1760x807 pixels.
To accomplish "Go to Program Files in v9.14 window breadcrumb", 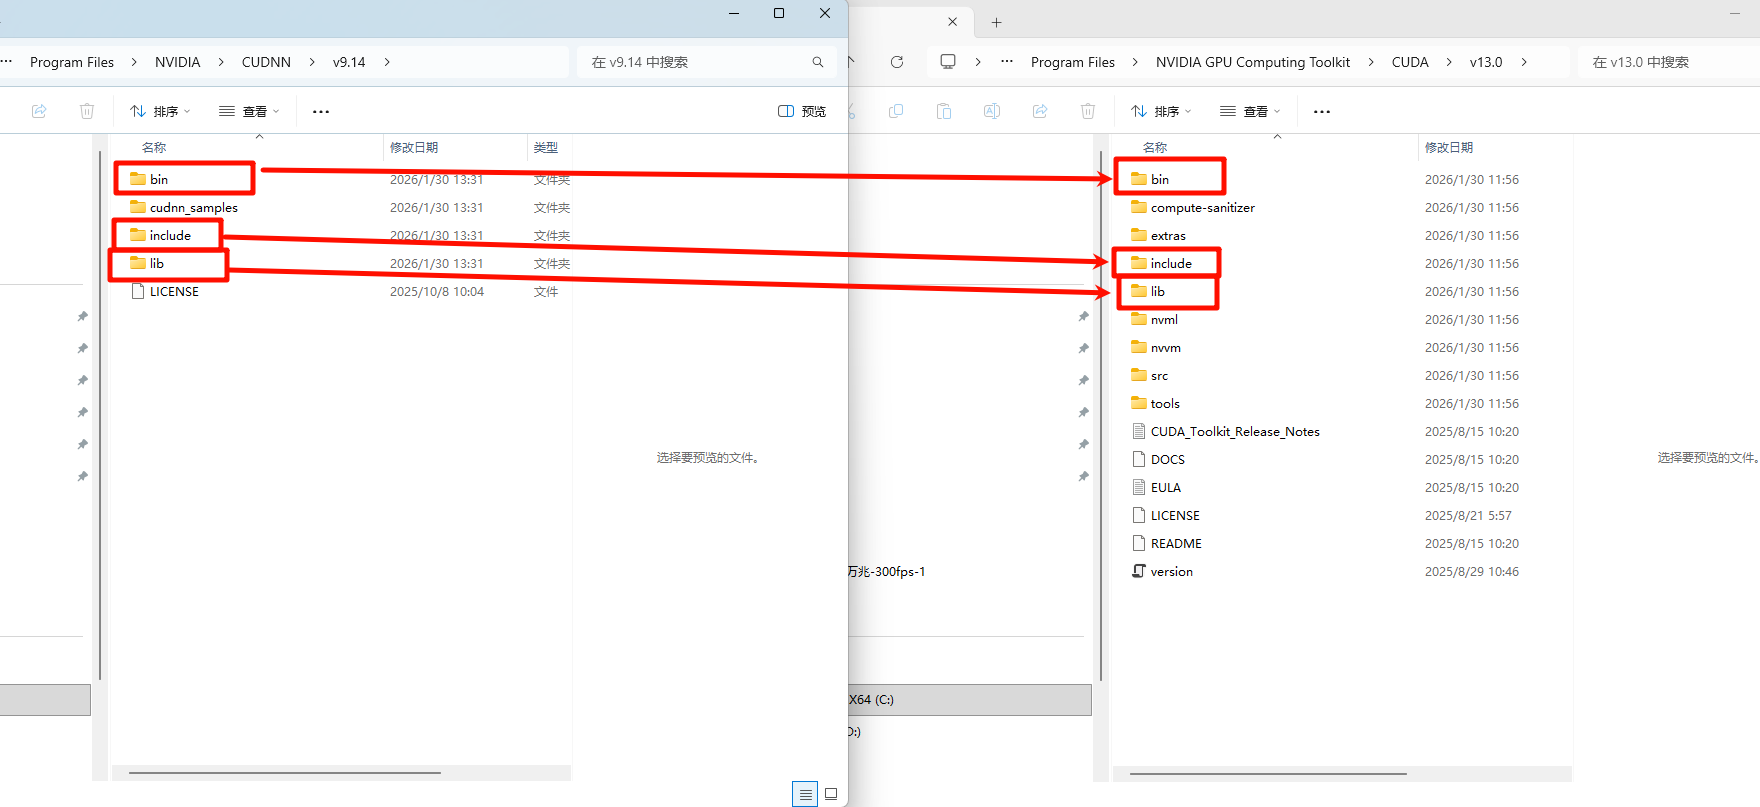I will (x=72, y=62).
